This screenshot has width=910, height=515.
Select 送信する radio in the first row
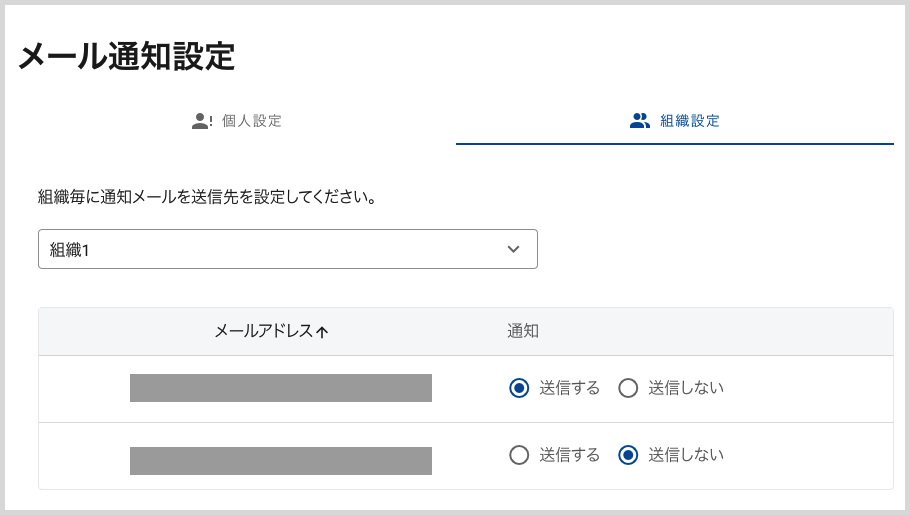[x=518, y=388]
